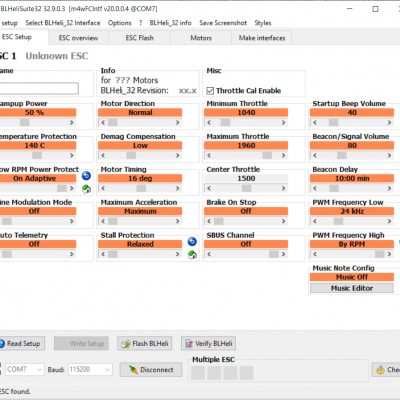
Task: Click the PWM Frequency High By RPM value
Action: (x=352, y=244)
